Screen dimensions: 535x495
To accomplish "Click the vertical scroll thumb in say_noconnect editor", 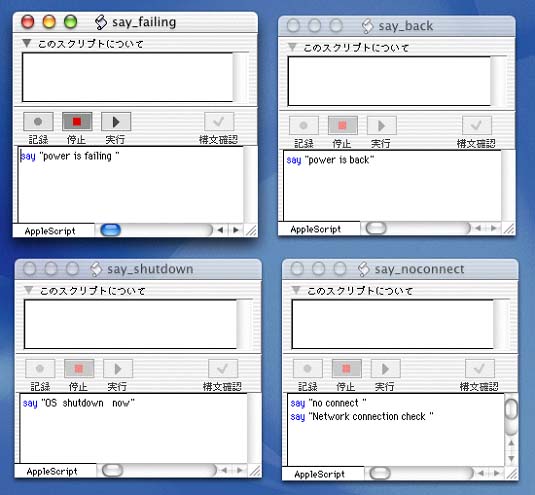I will tap(511, 409).
